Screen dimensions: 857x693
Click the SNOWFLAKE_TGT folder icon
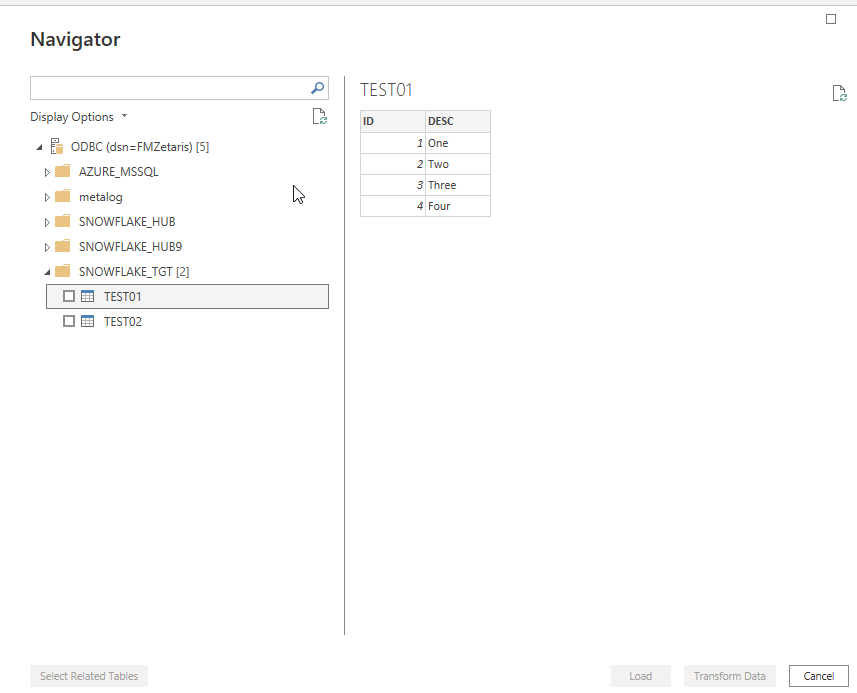[x=63, y=271]
